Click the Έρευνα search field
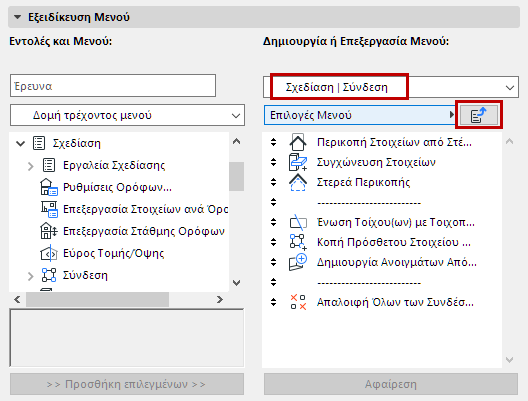 click(113, 86)
